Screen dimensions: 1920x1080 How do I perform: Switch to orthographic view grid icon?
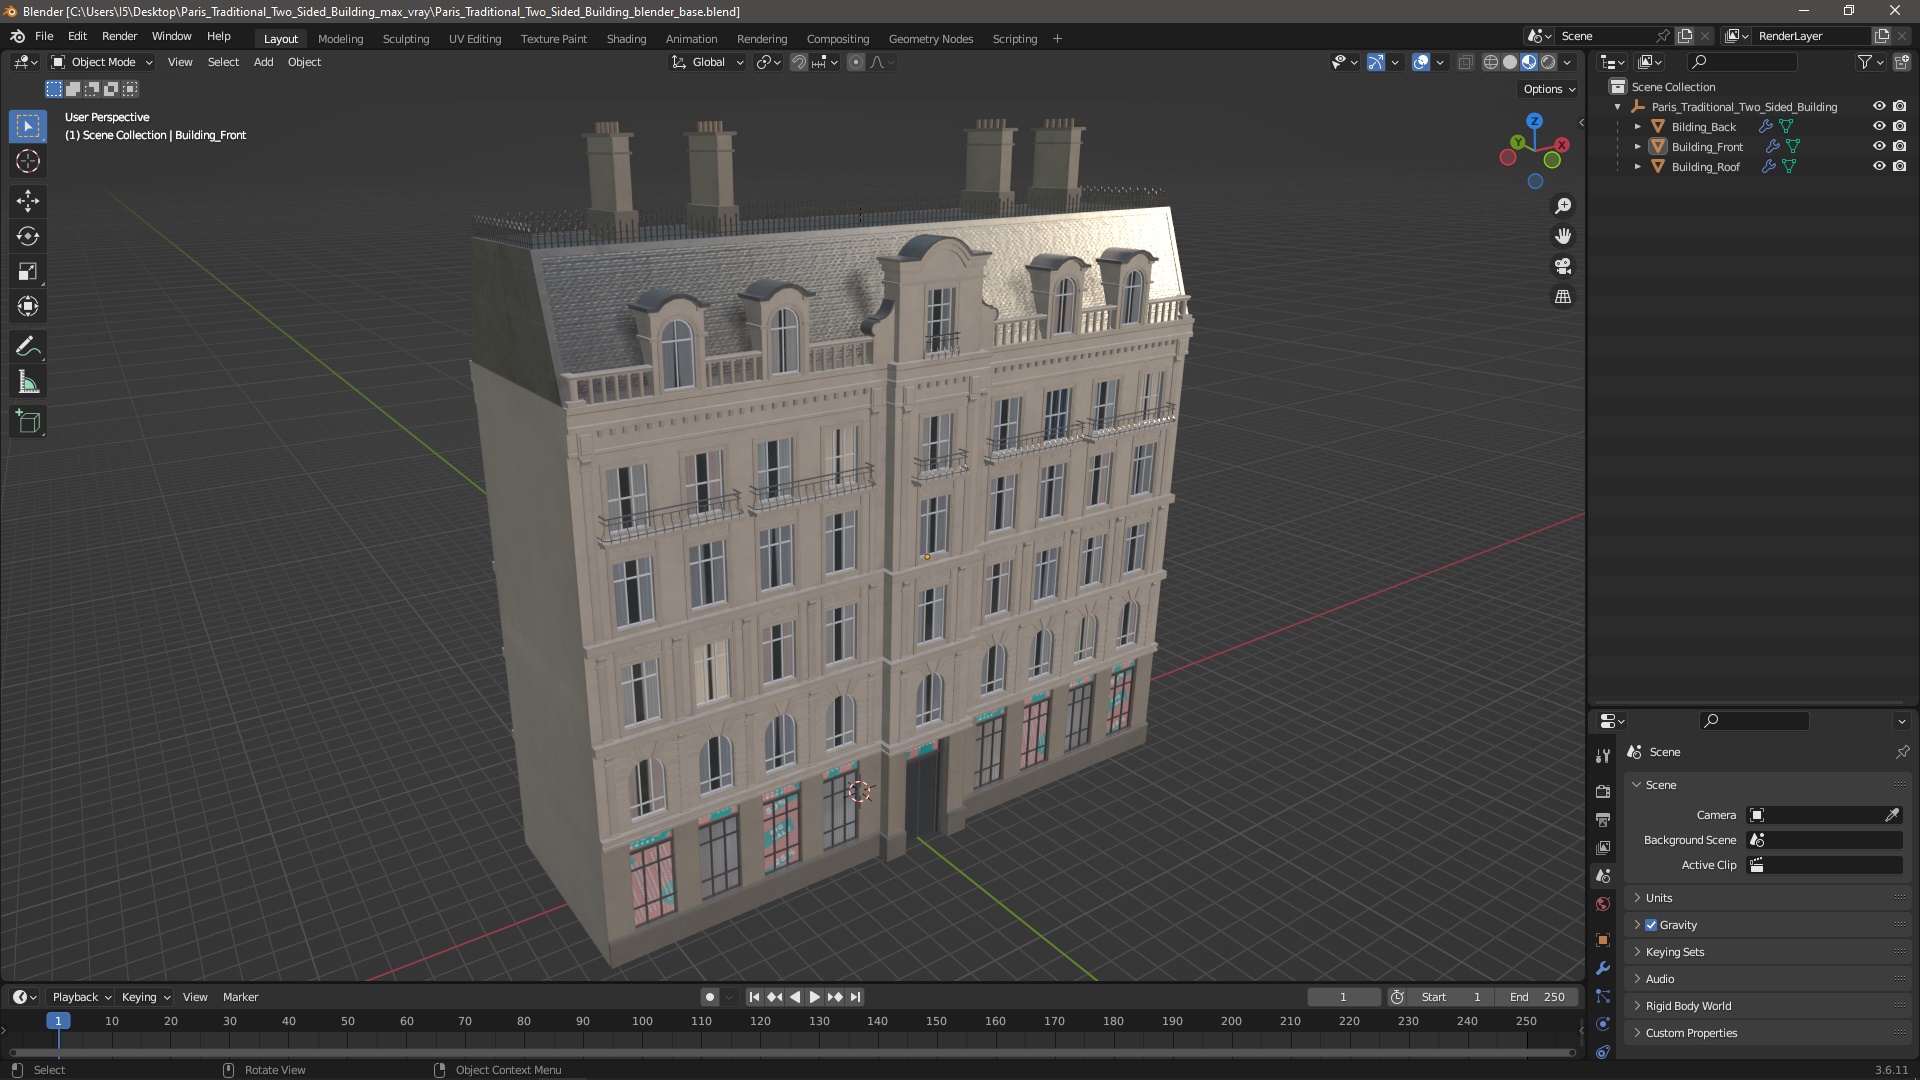tap(1562, 297)
